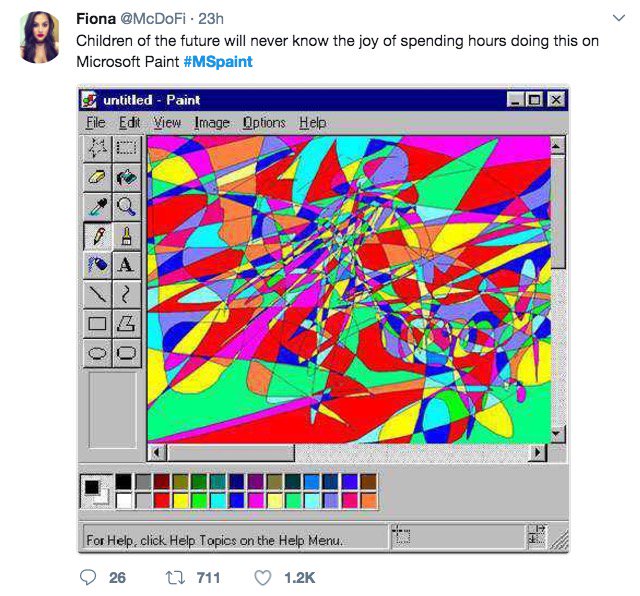This screenshot has height=596, width=640.
Task: Select the Eraser tool
Action: click(98, 177)
